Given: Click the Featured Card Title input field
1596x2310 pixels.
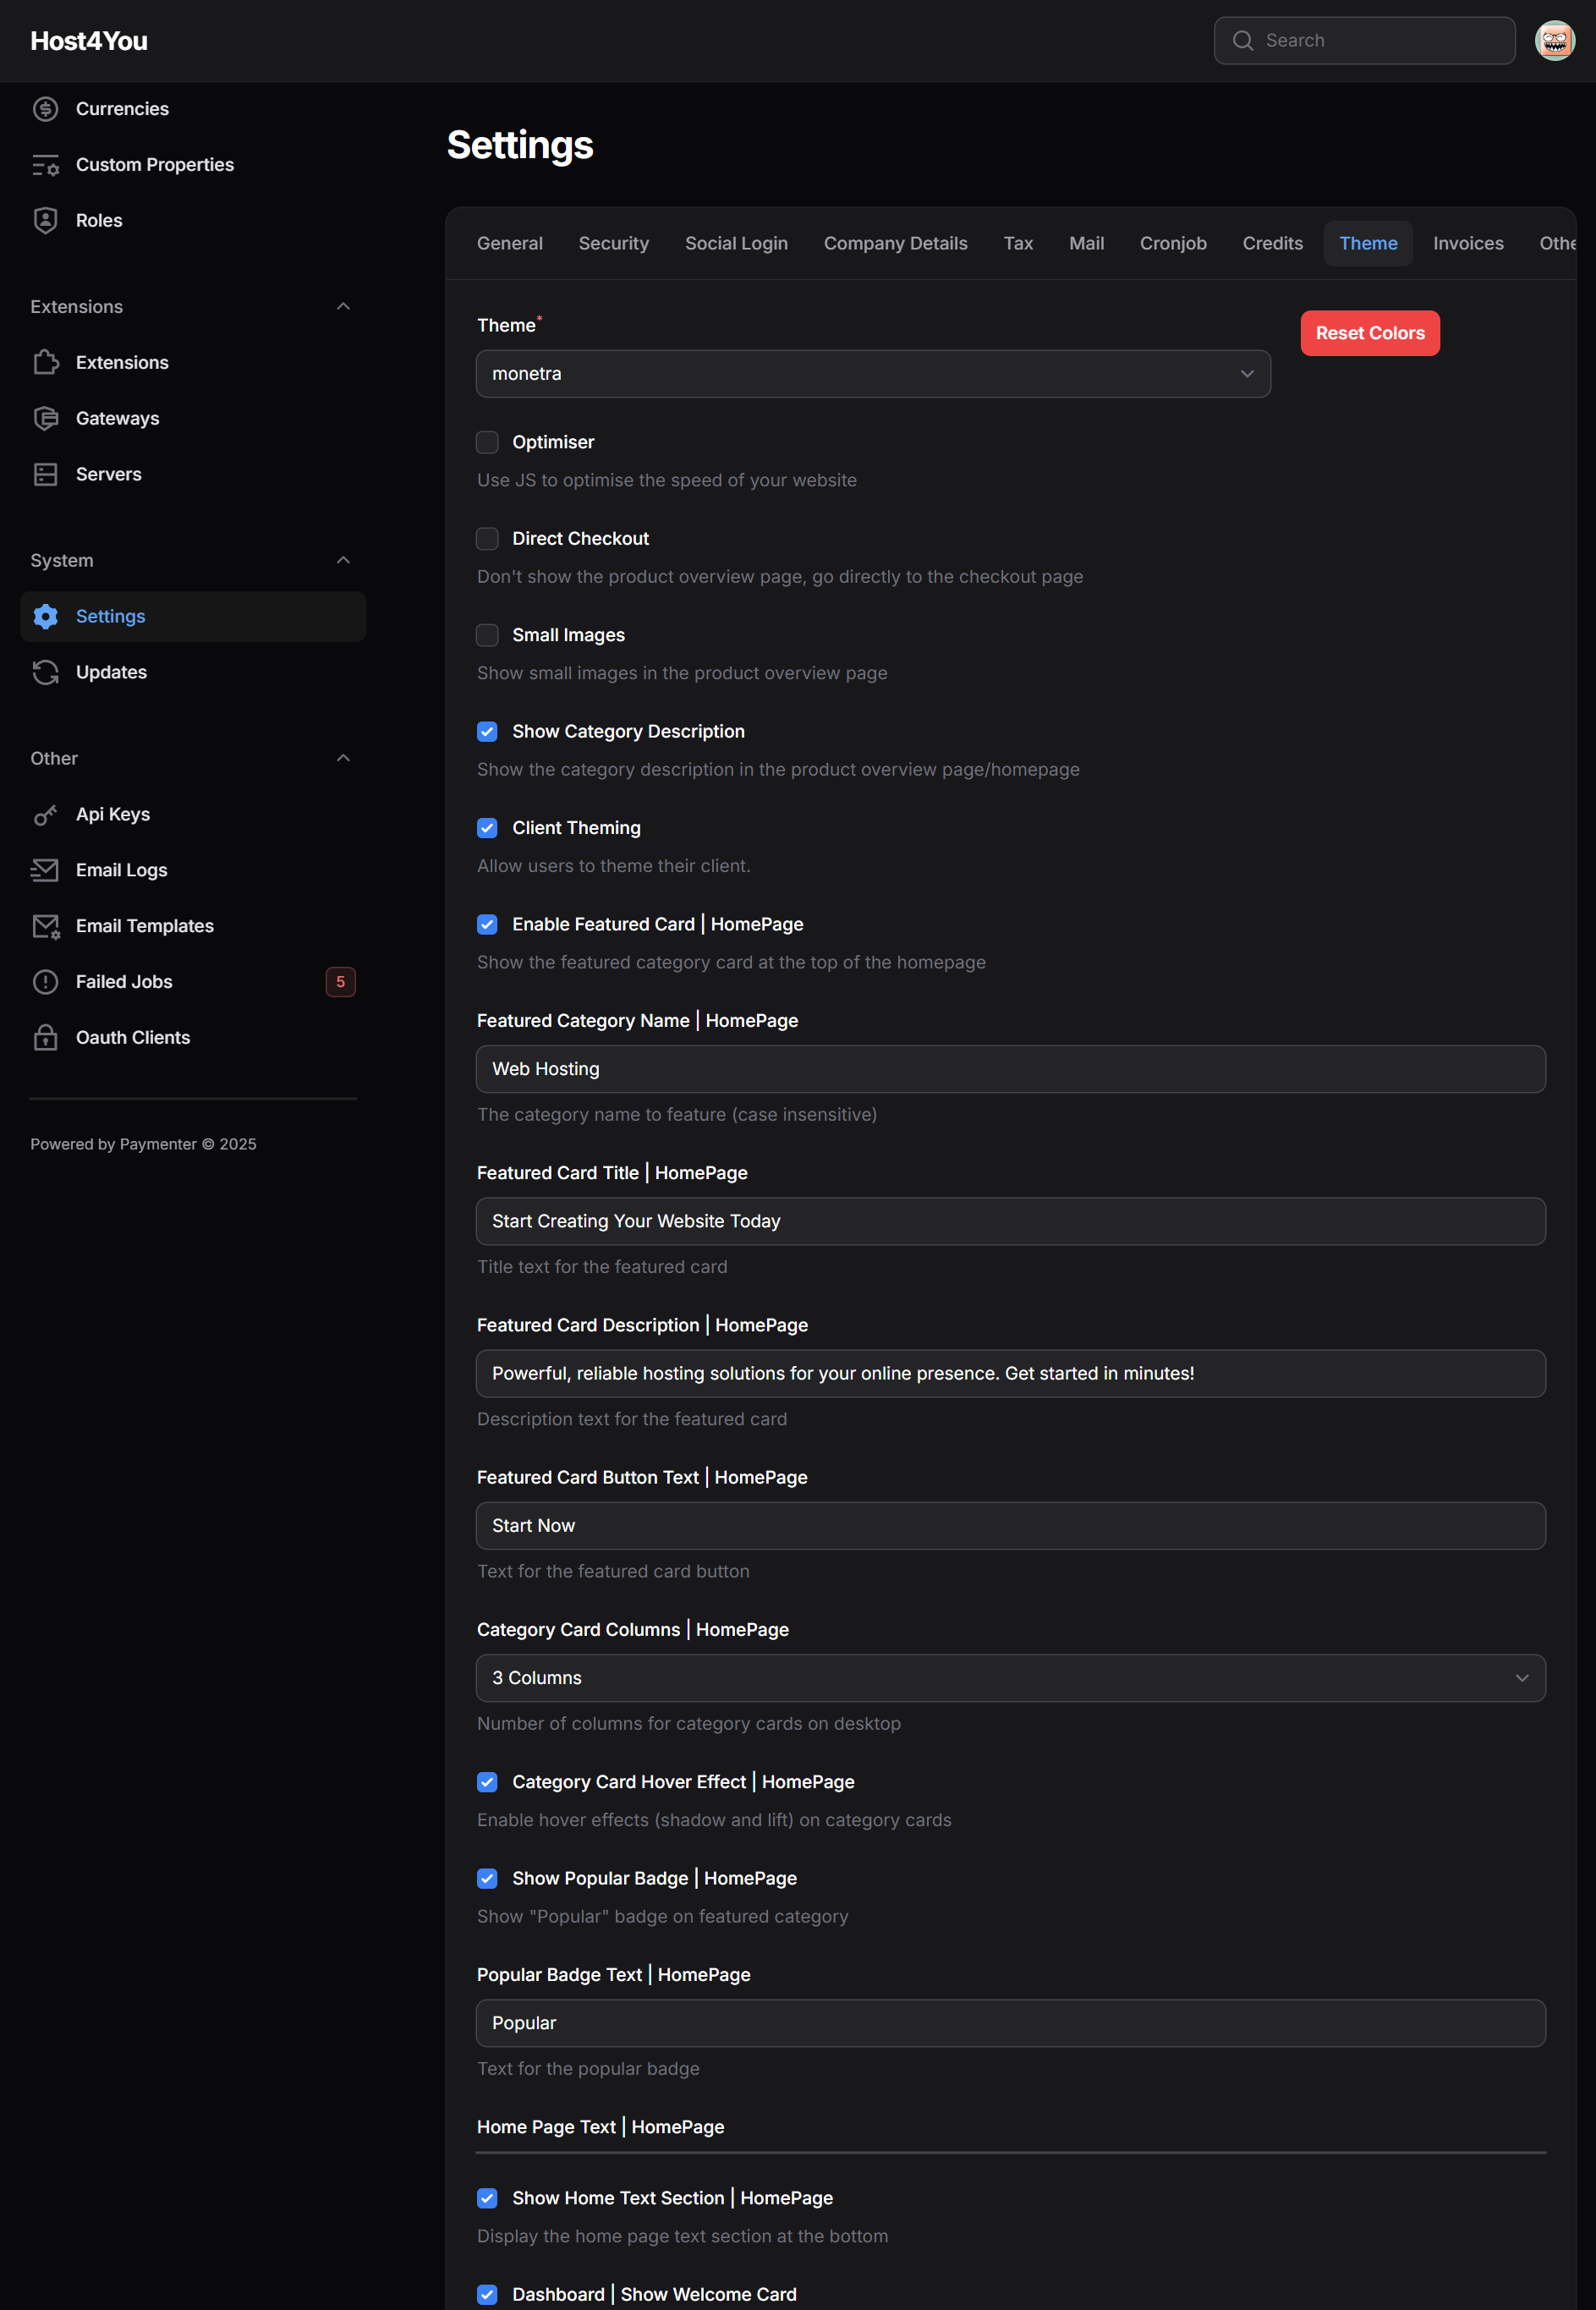Looking at the screenshot, I should point(1010,1221).
